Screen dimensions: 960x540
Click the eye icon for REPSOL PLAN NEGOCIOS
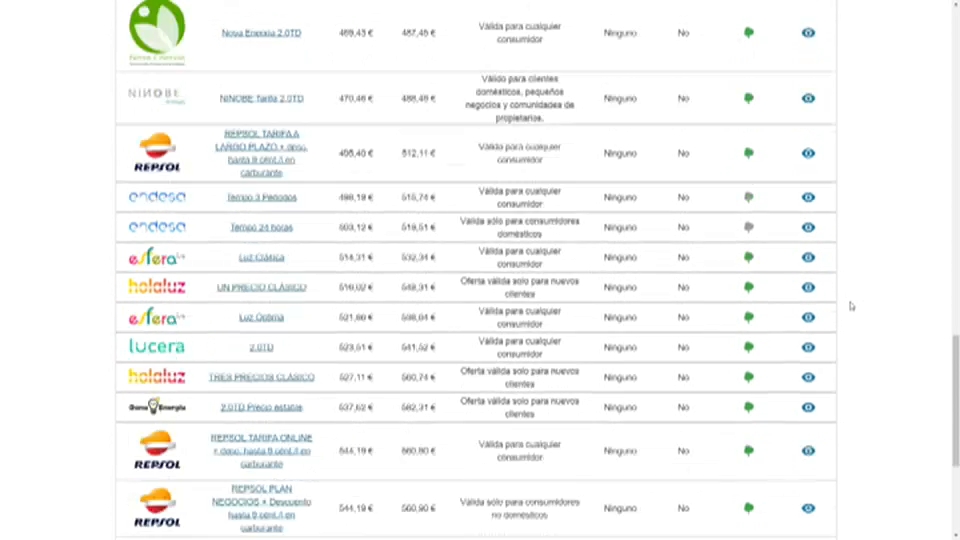808,508
